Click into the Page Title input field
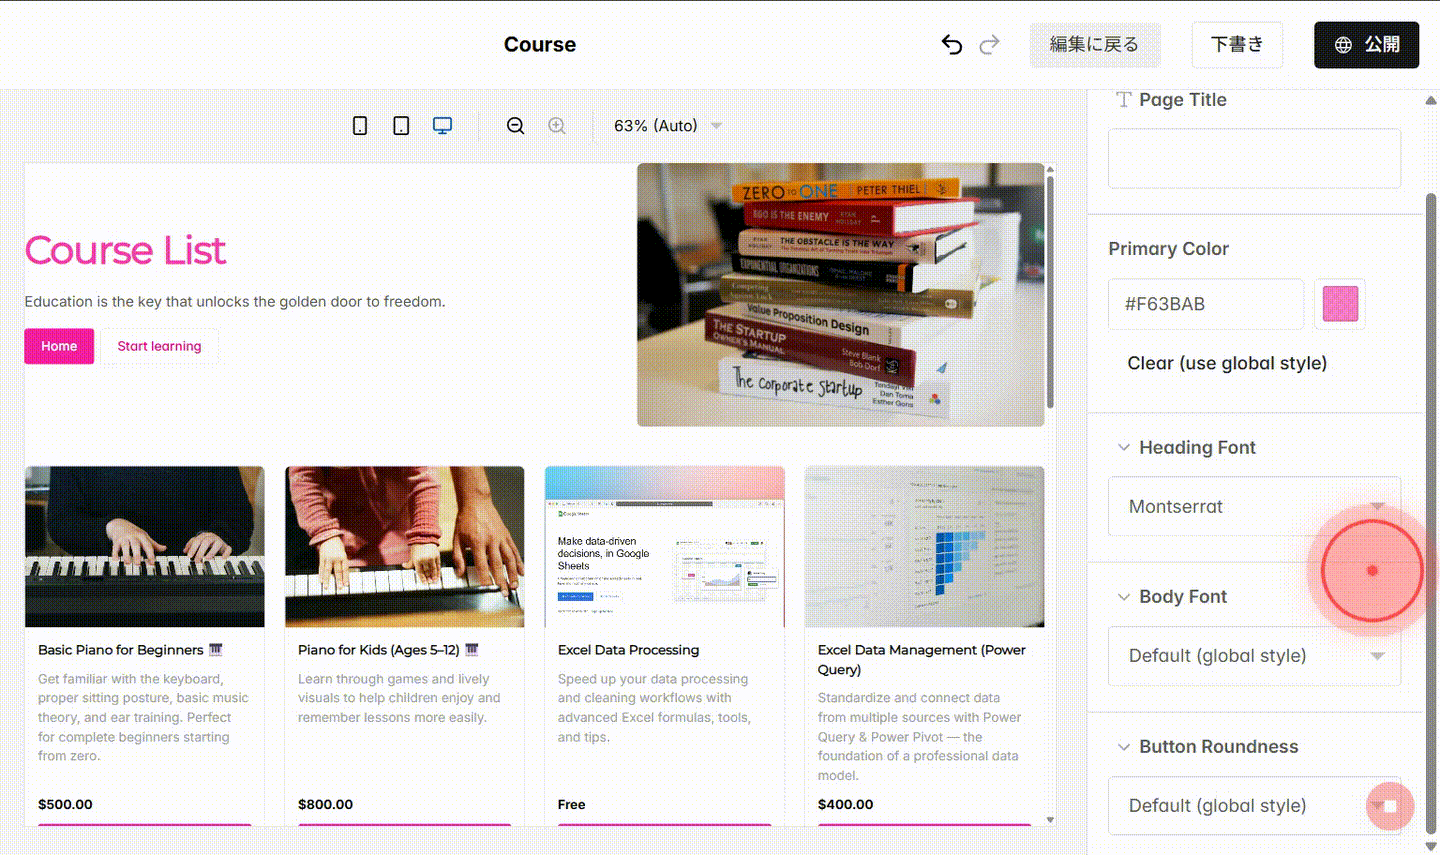Viewport: 1440px width, 855px height. (x=1254, y=158)
